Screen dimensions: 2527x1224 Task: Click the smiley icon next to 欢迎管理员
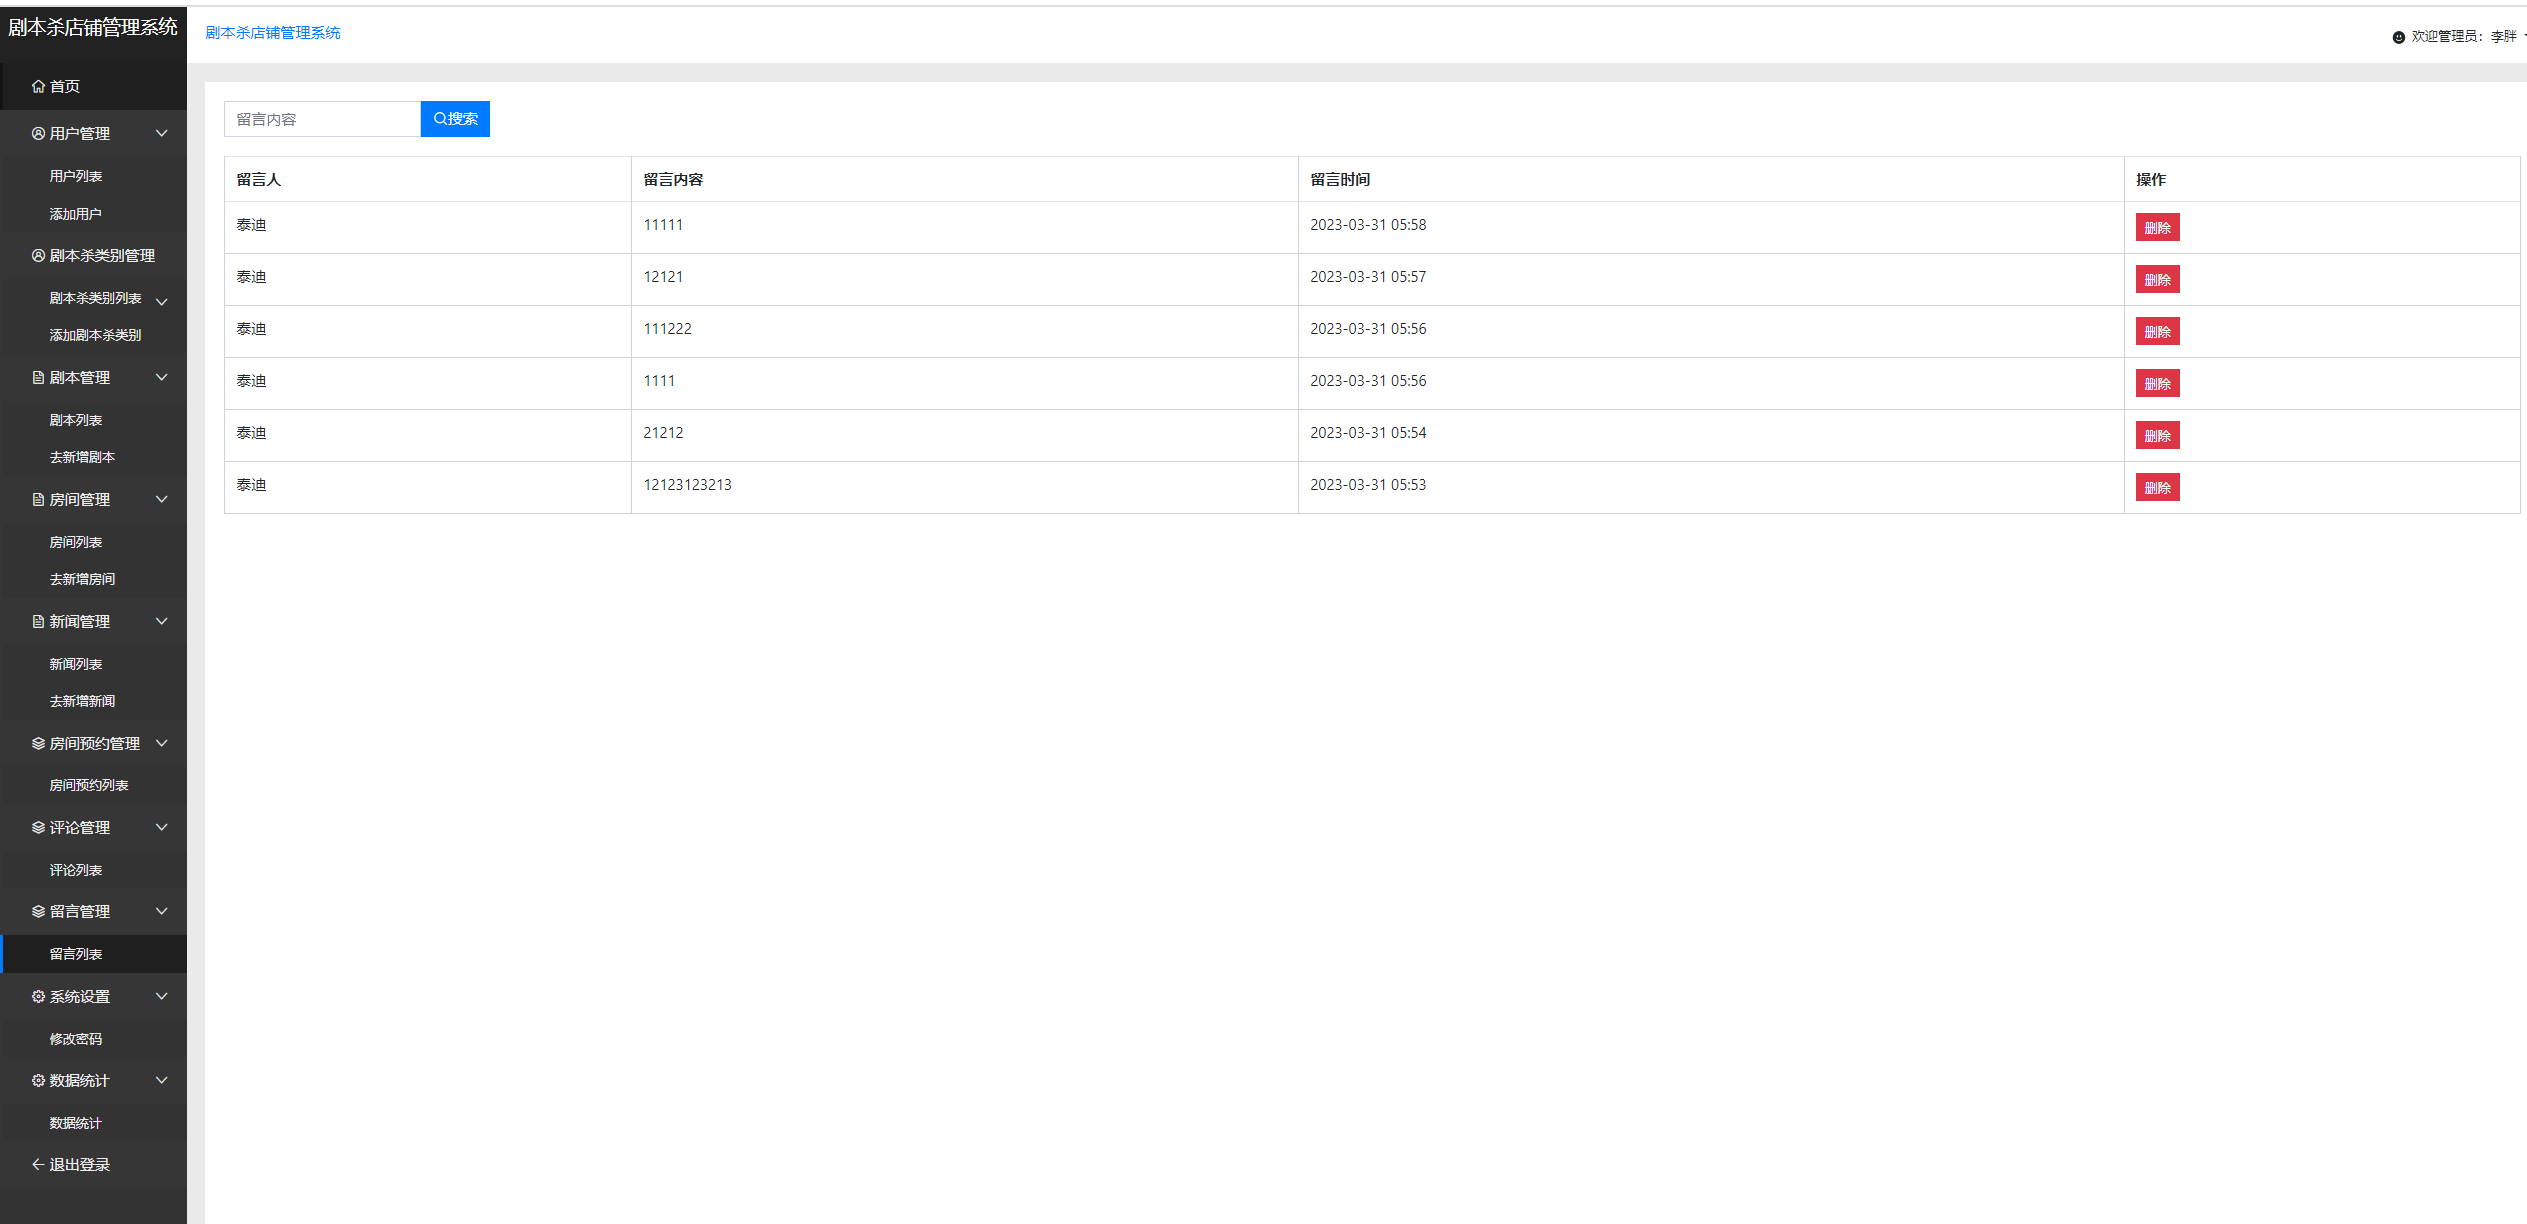(2398, 37)
